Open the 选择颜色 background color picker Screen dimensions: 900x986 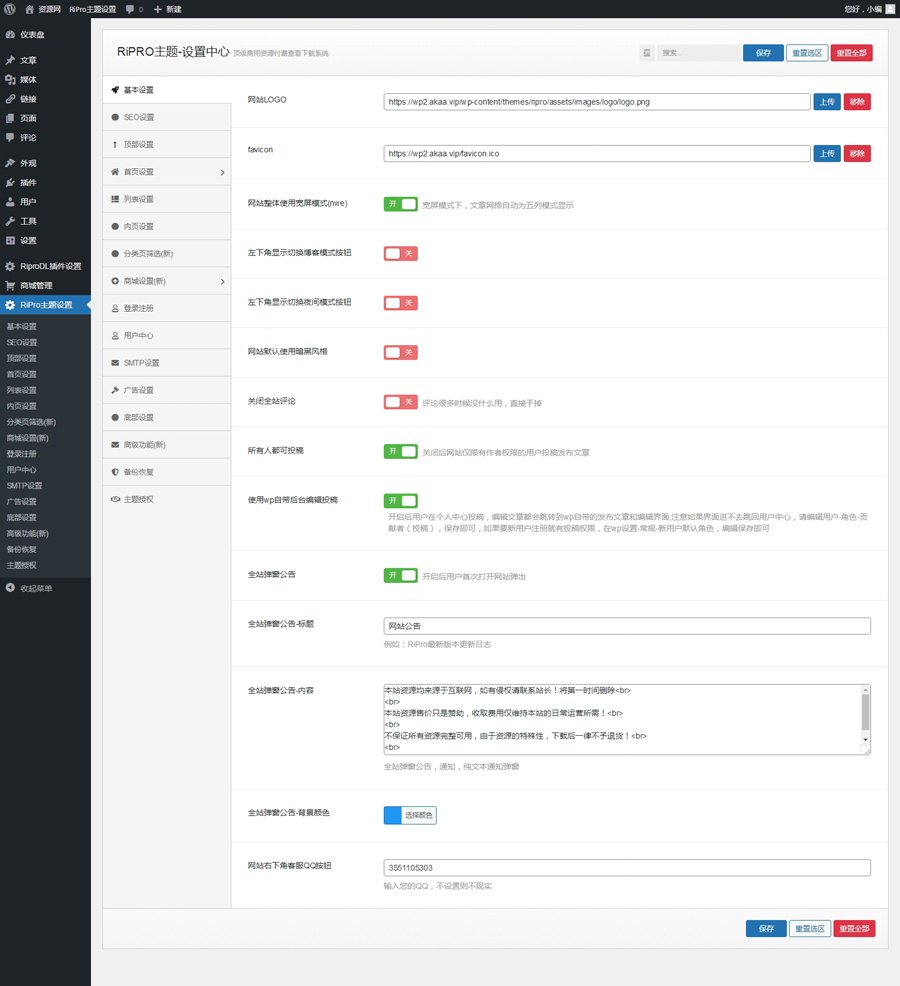[x=410, y=815]
